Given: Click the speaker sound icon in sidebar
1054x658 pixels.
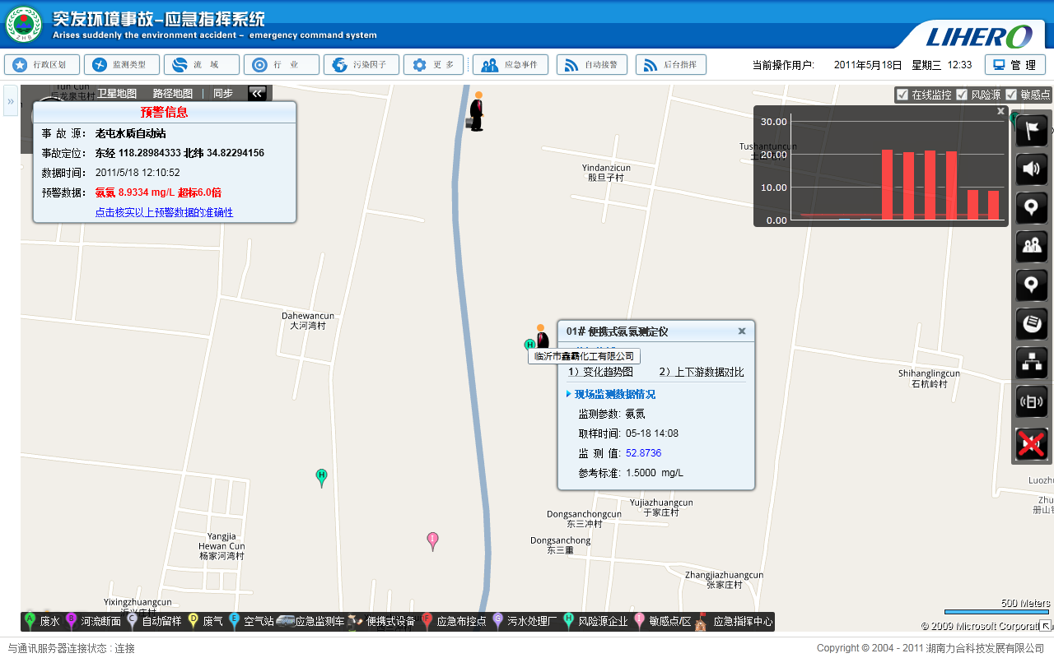Looking at the screenshot, I should pos(1031,169).
